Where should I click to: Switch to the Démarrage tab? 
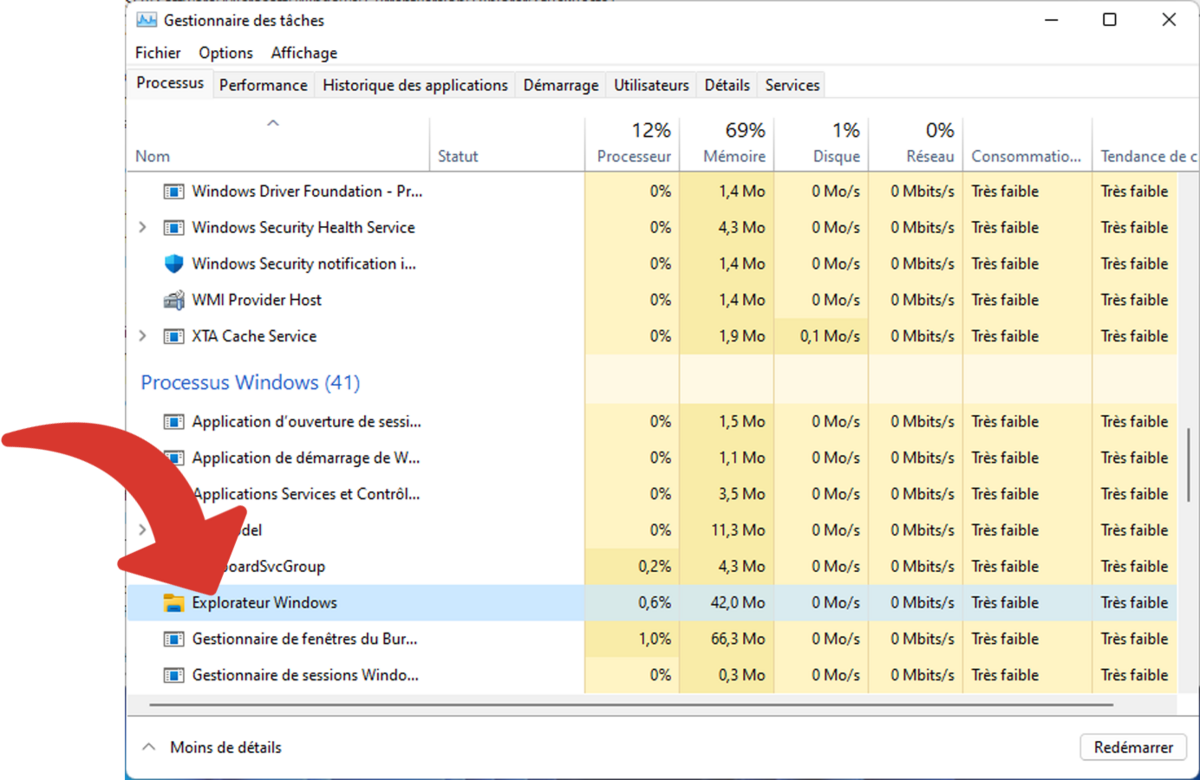[561, 85]
